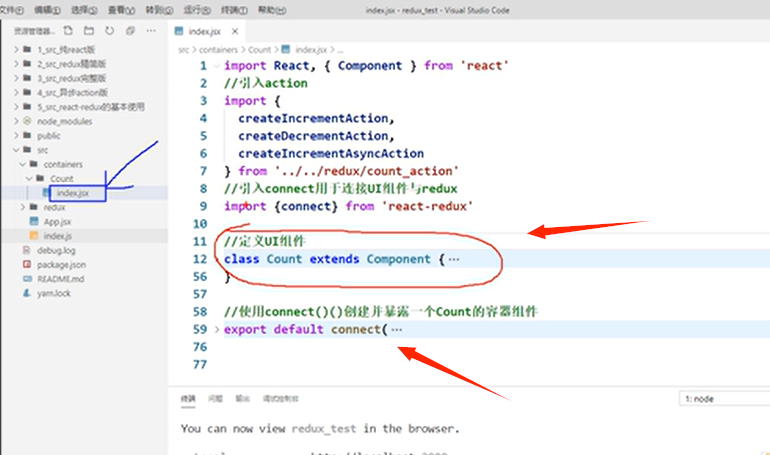Collapse the Count folder chevron

[x=29, y=178]
